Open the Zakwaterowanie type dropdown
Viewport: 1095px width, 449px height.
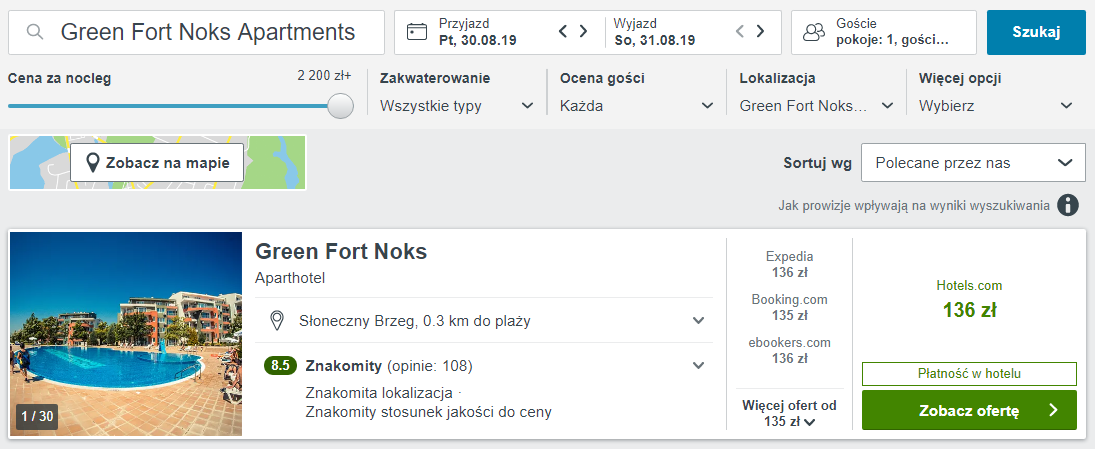pyautogui.click(x=457, y=106)
